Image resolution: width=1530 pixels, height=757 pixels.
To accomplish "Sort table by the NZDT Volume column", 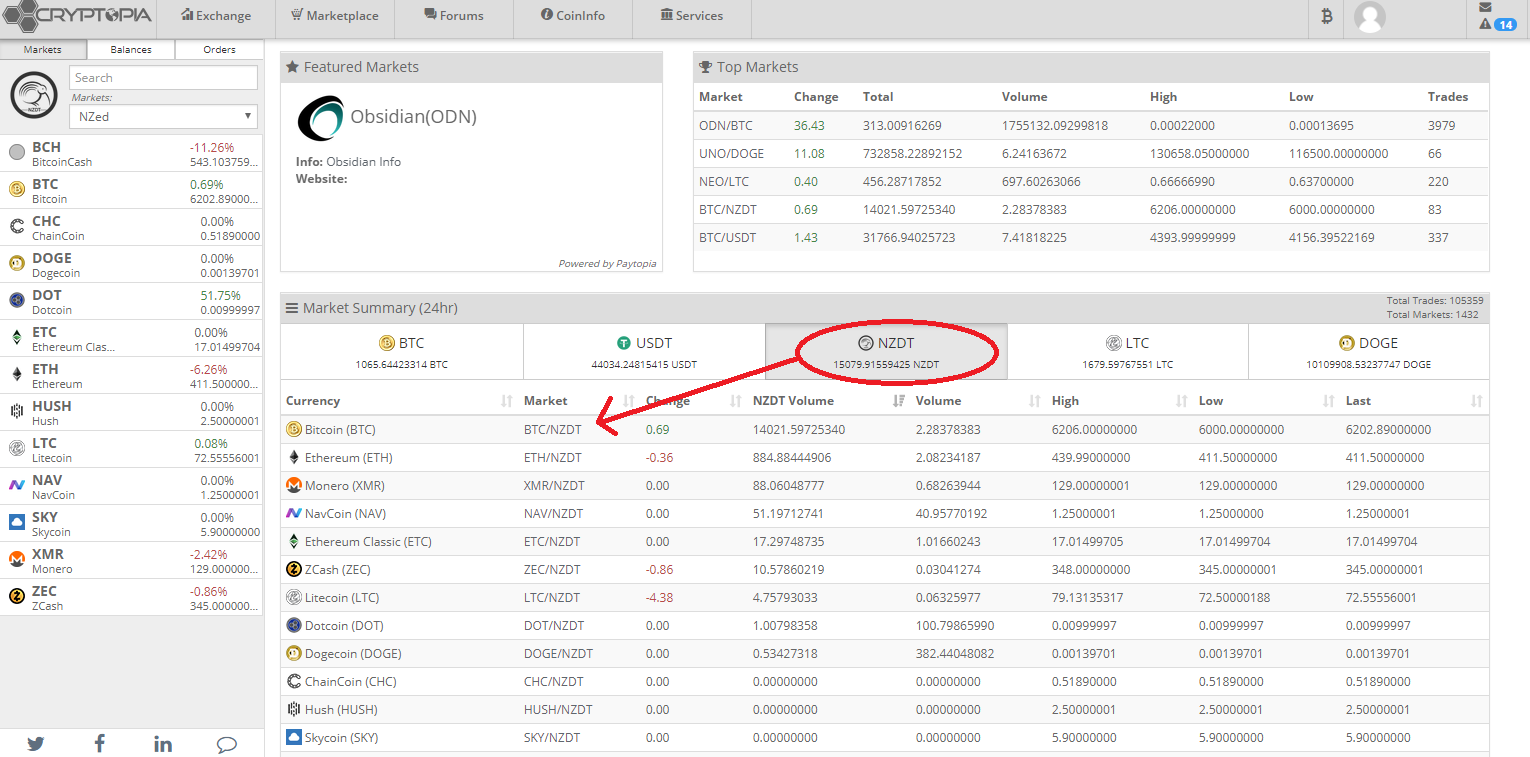I will (829, 401).
